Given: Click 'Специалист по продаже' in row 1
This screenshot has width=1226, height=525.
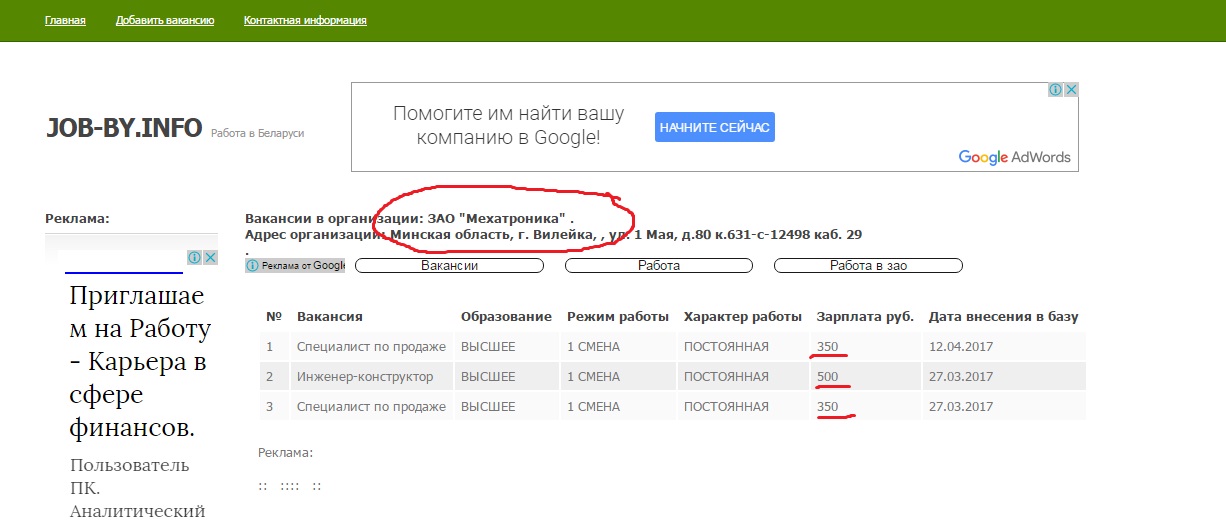Looking at the screenshot, I should click(x=371, y=347).
